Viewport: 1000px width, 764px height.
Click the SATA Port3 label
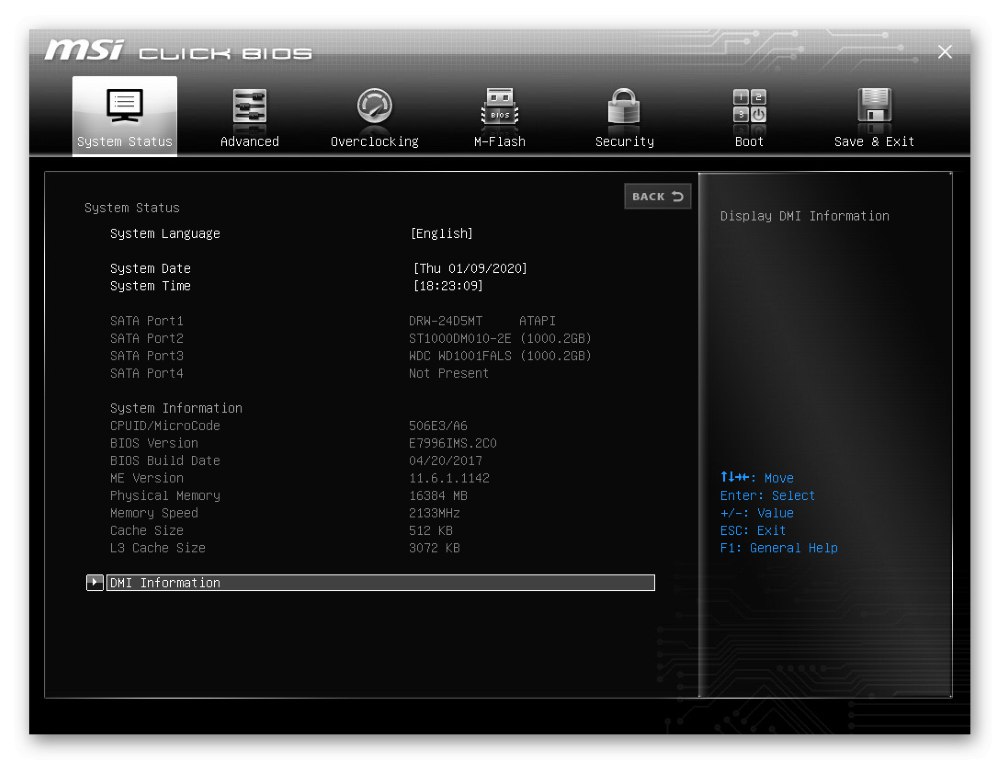pyautogui.click(x=146, y=356)
